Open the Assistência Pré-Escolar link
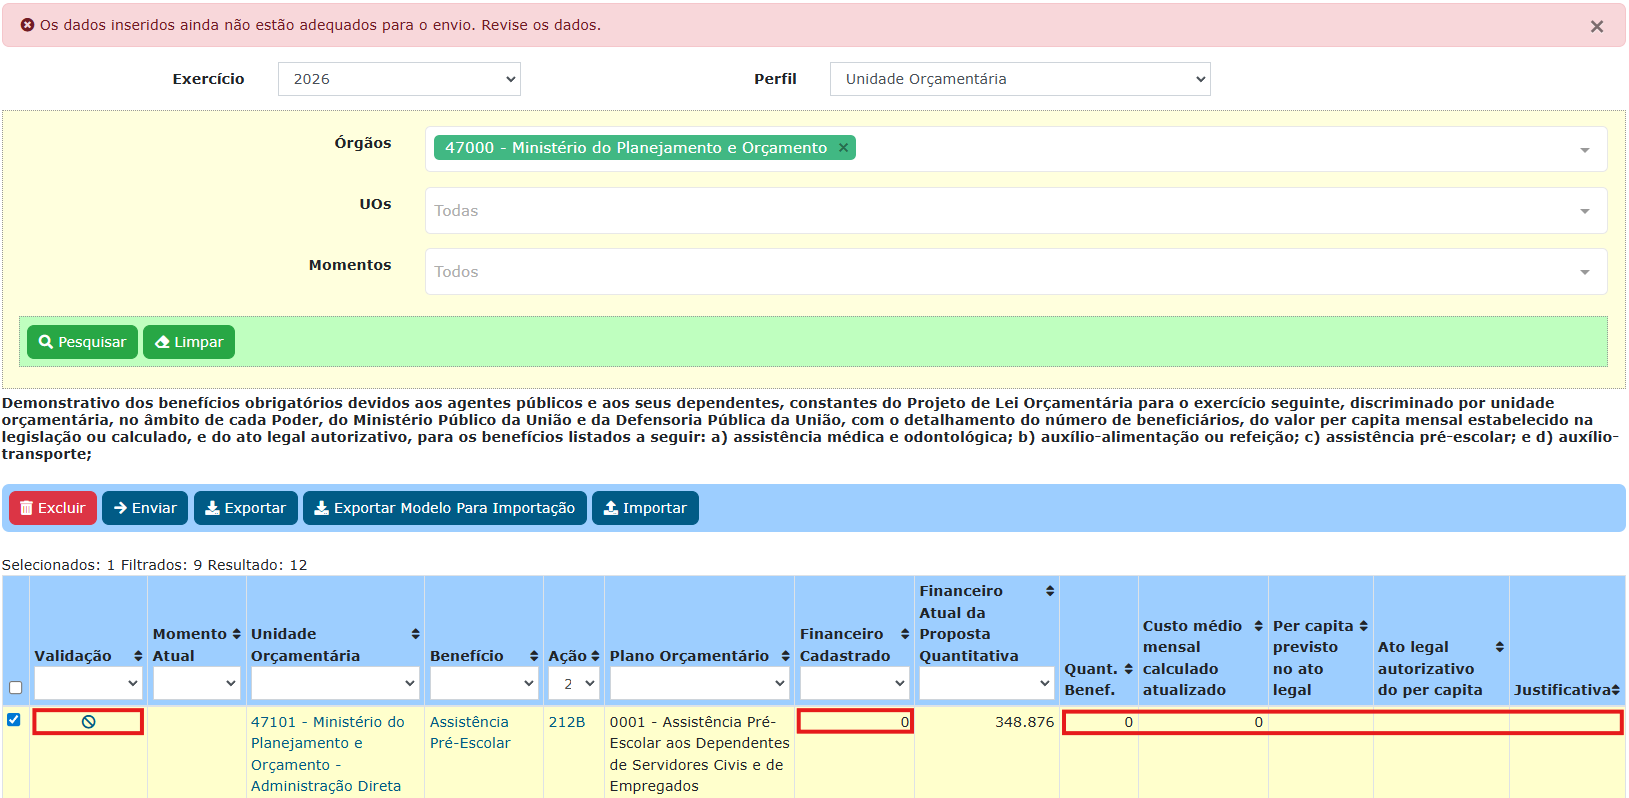Viewport: 1629px width, 798px height. pos(470,732)
